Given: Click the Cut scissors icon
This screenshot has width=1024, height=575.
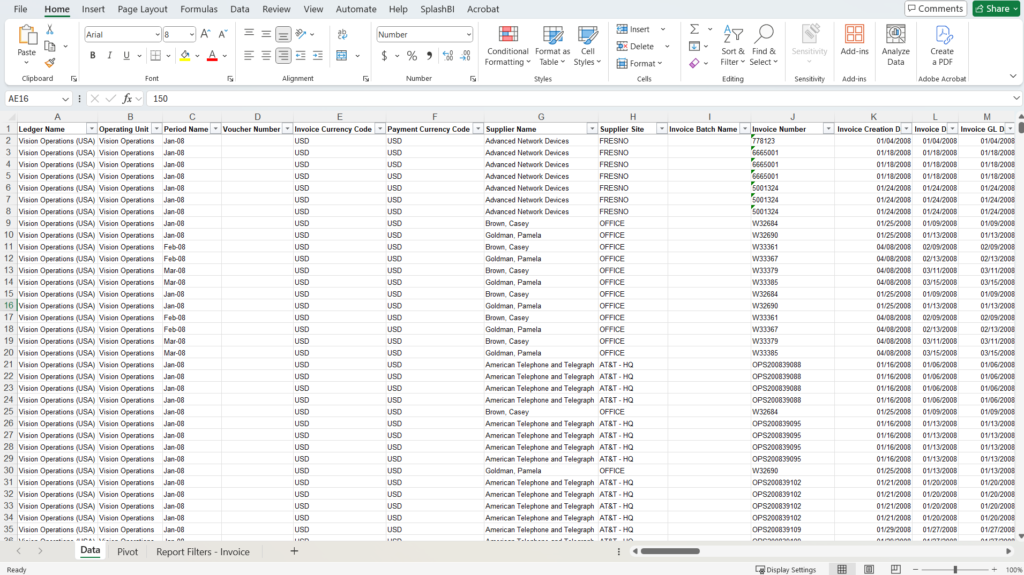Looking at the screenshot, I should [x=50, y=30].
